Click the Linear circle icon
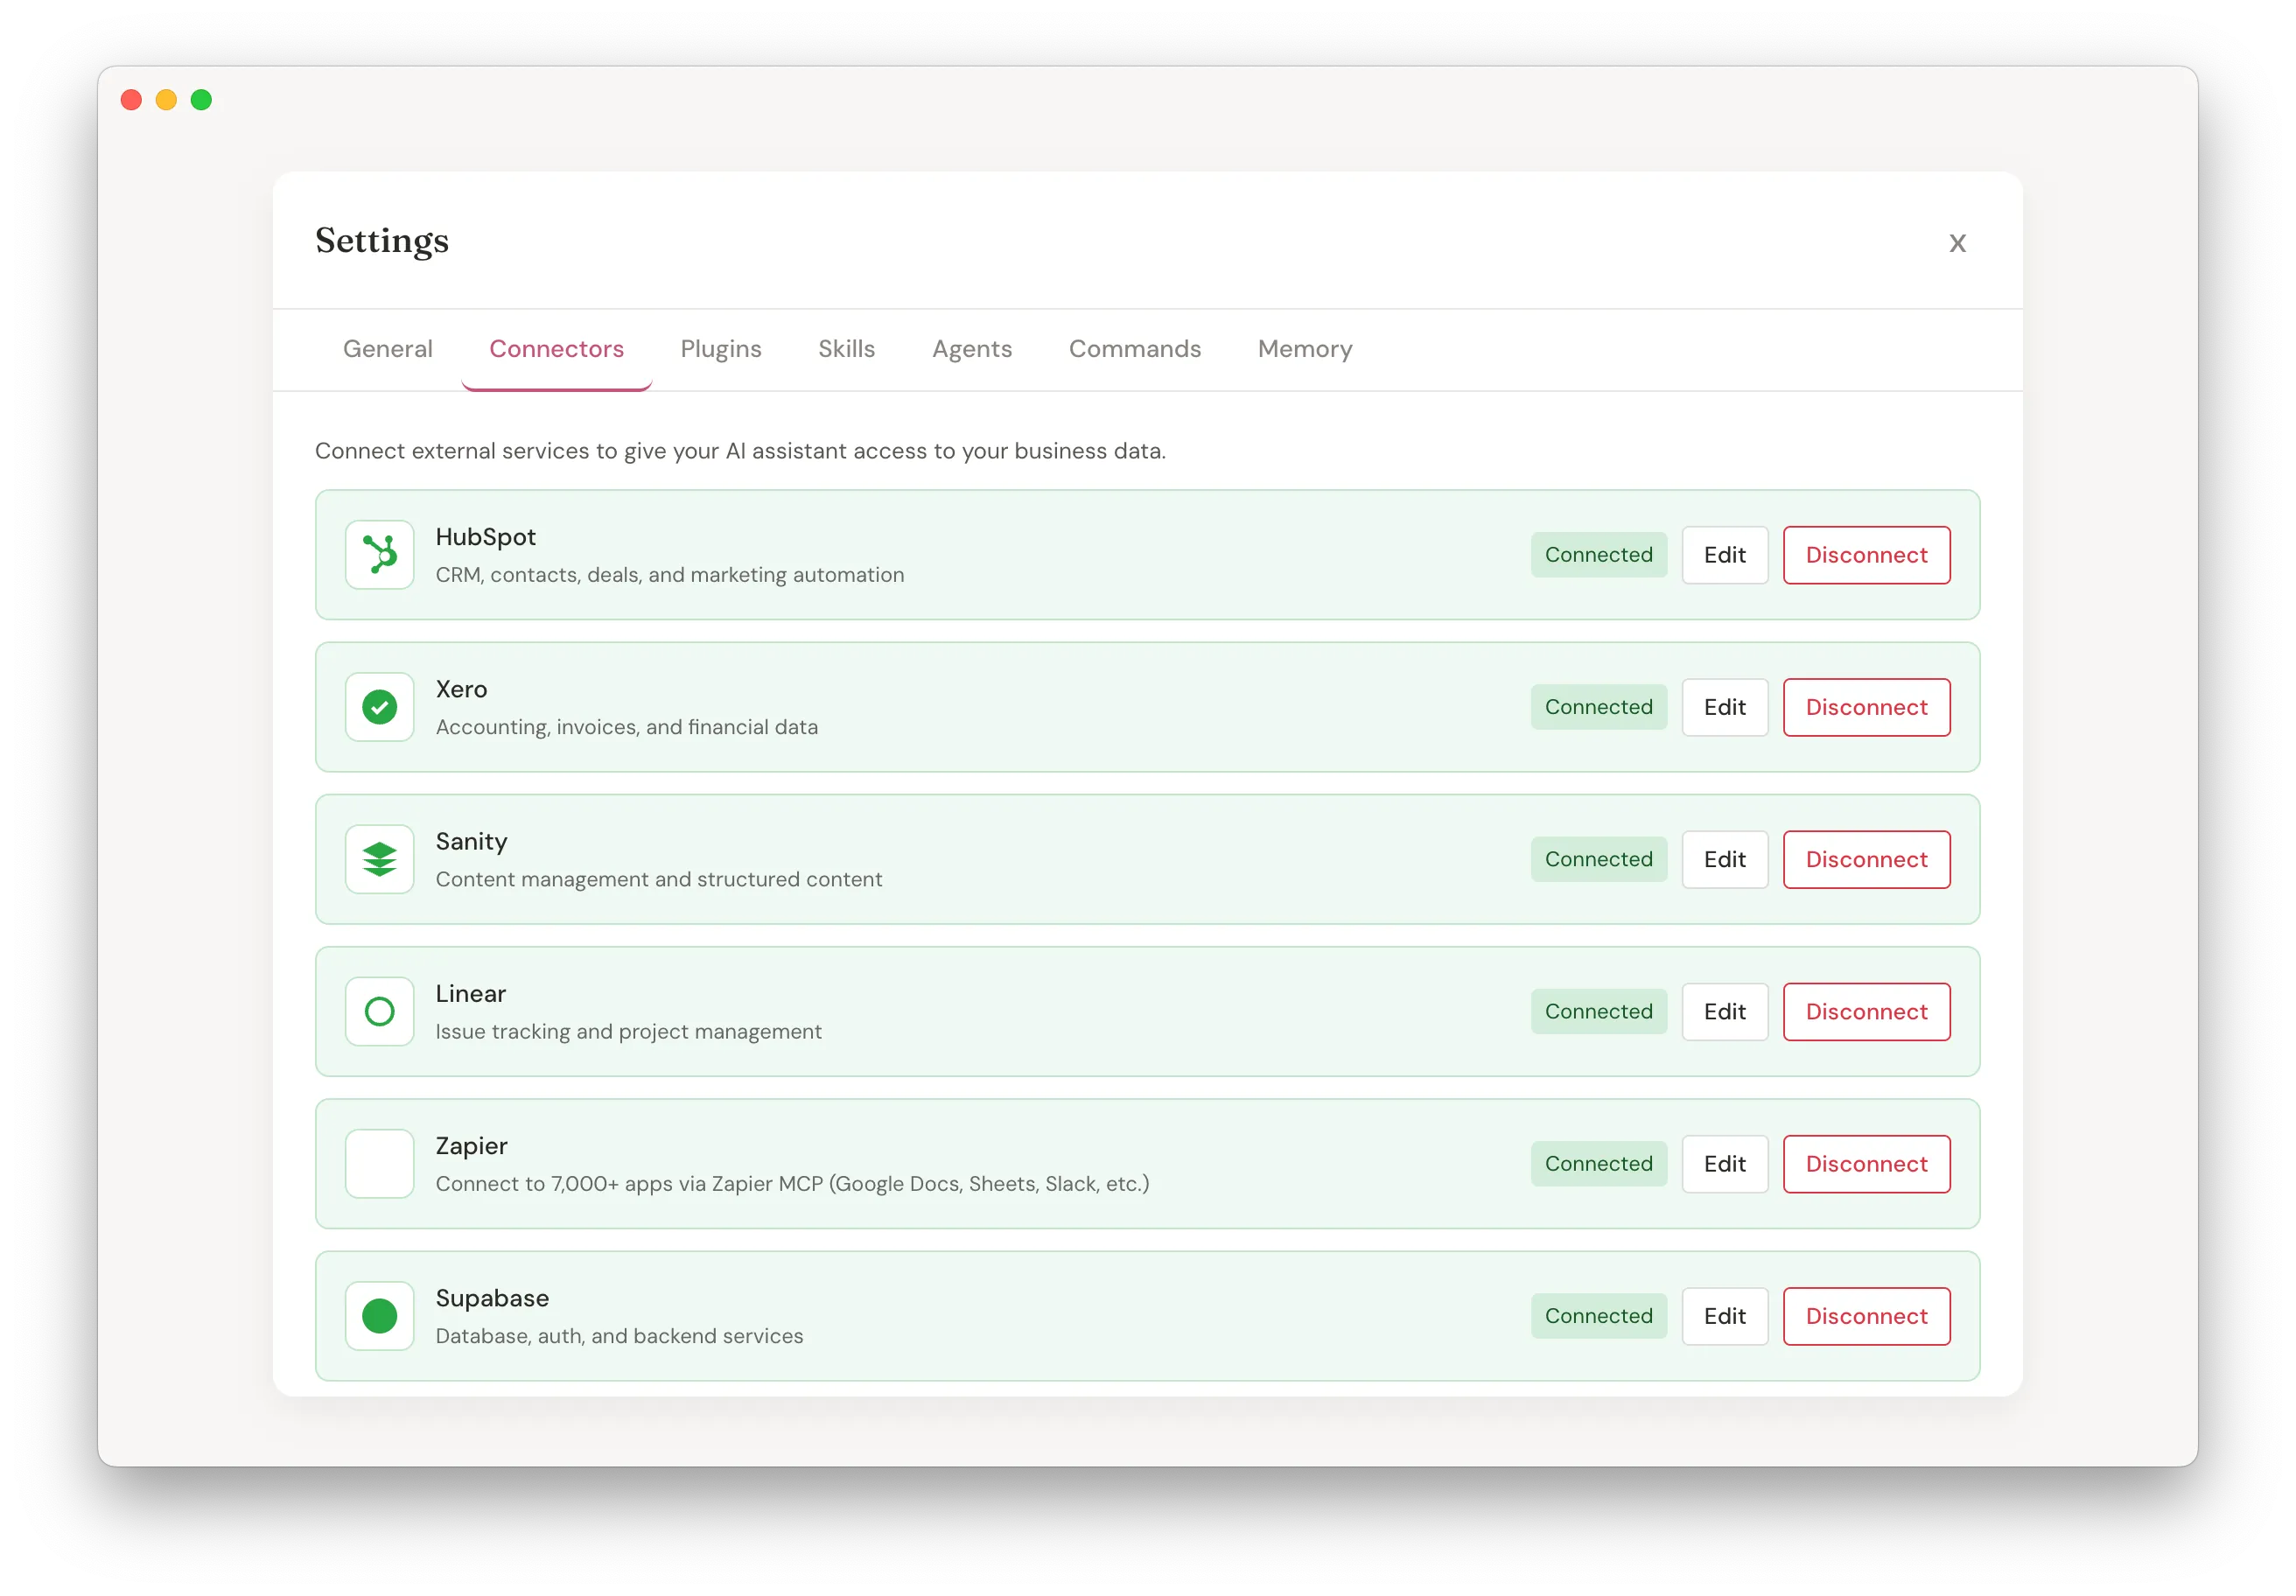 coord(379,1011)
